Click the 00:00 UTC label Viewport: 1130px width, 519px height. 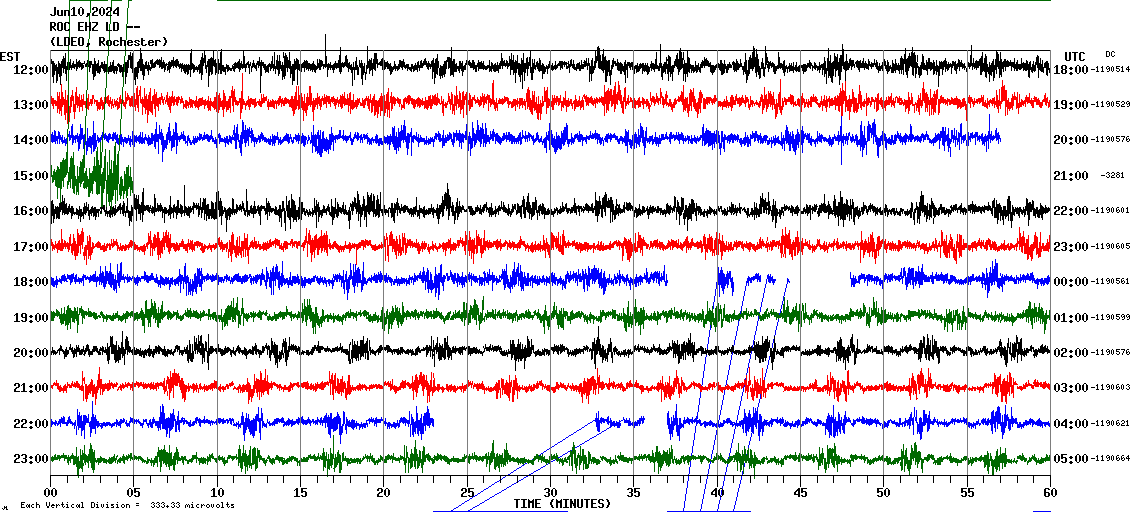[x=1071, y=282]
